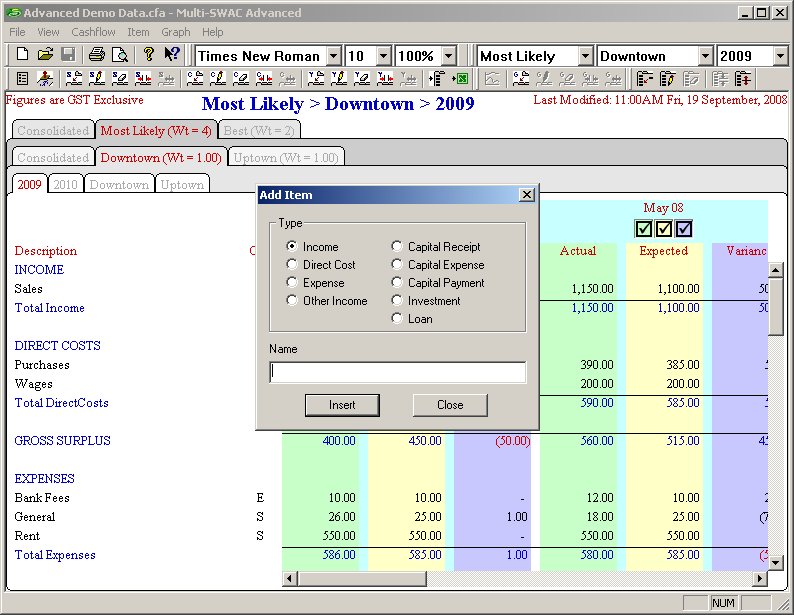This screenshot has width=794, height=615.
Task: Click the list properties icon in second toolbar
Action: coord(22,78)
